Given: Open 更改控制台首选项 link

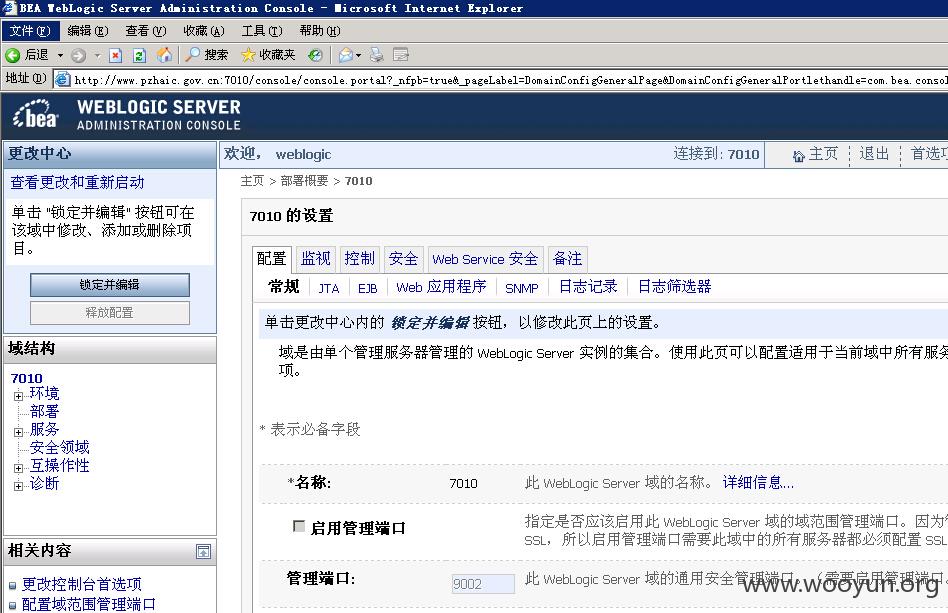Looking at the screenshot, I should [82, 585].
